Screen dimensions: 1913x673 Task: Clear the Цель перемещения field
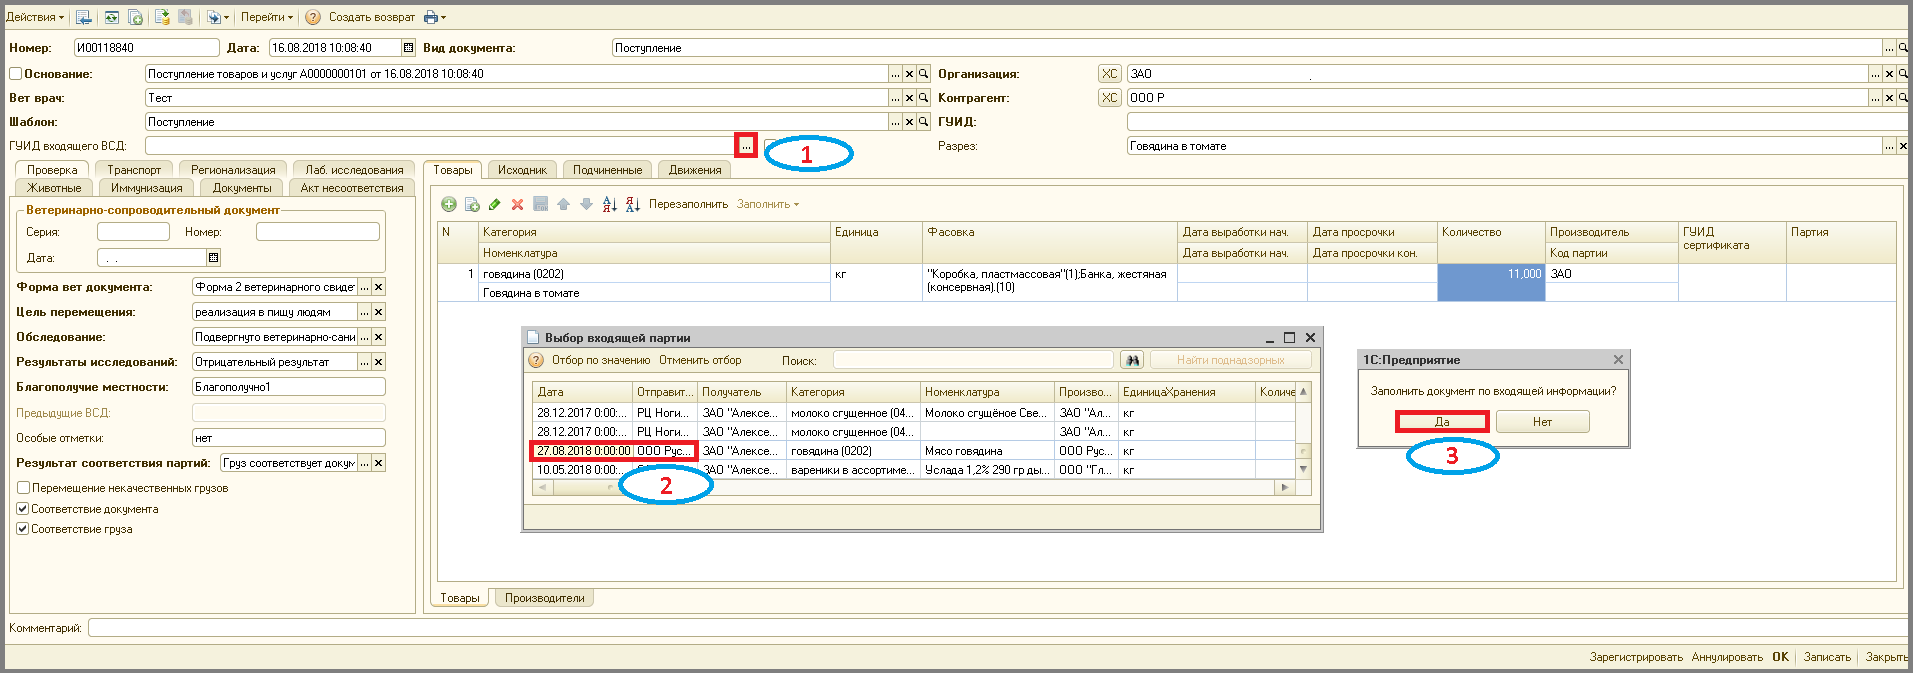pos(379,312)
